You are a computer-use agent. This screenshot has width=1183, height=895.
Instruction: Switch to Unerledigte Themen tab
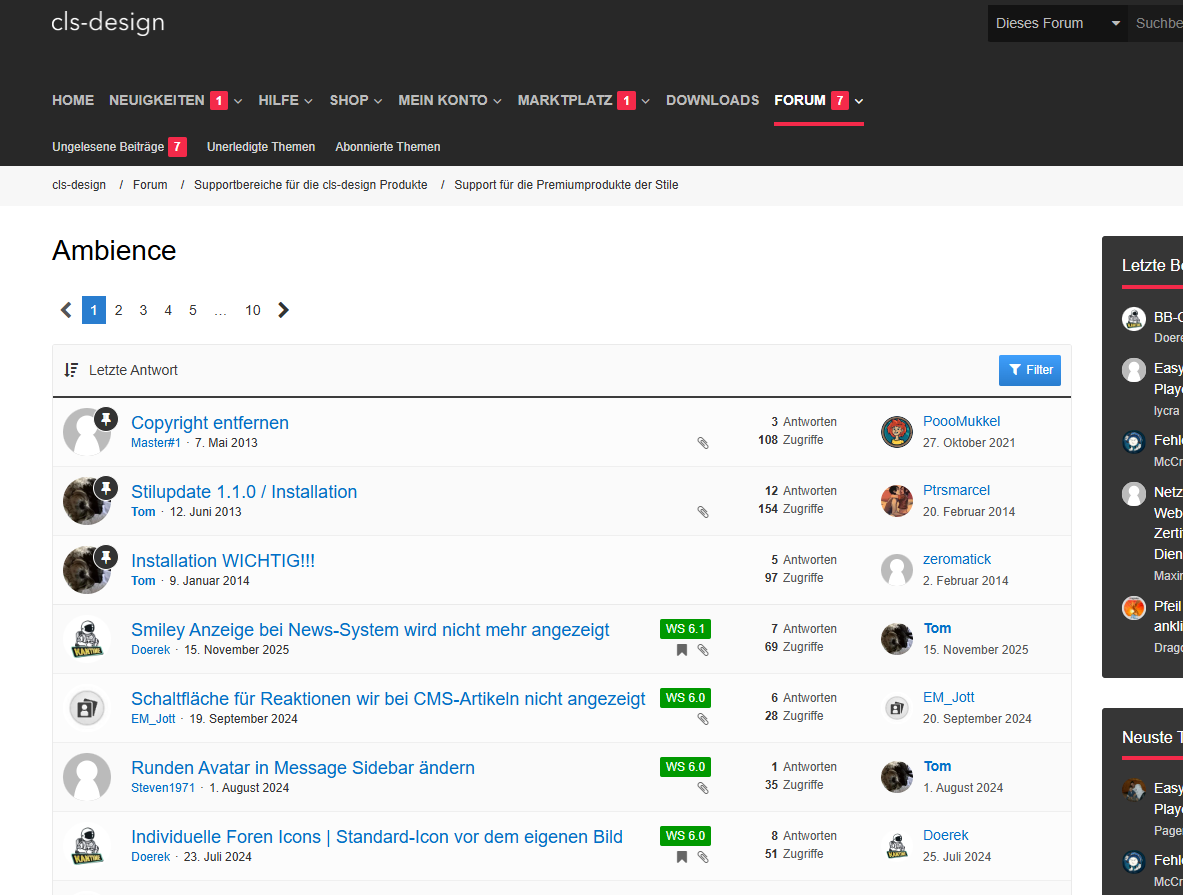(261, 147)
